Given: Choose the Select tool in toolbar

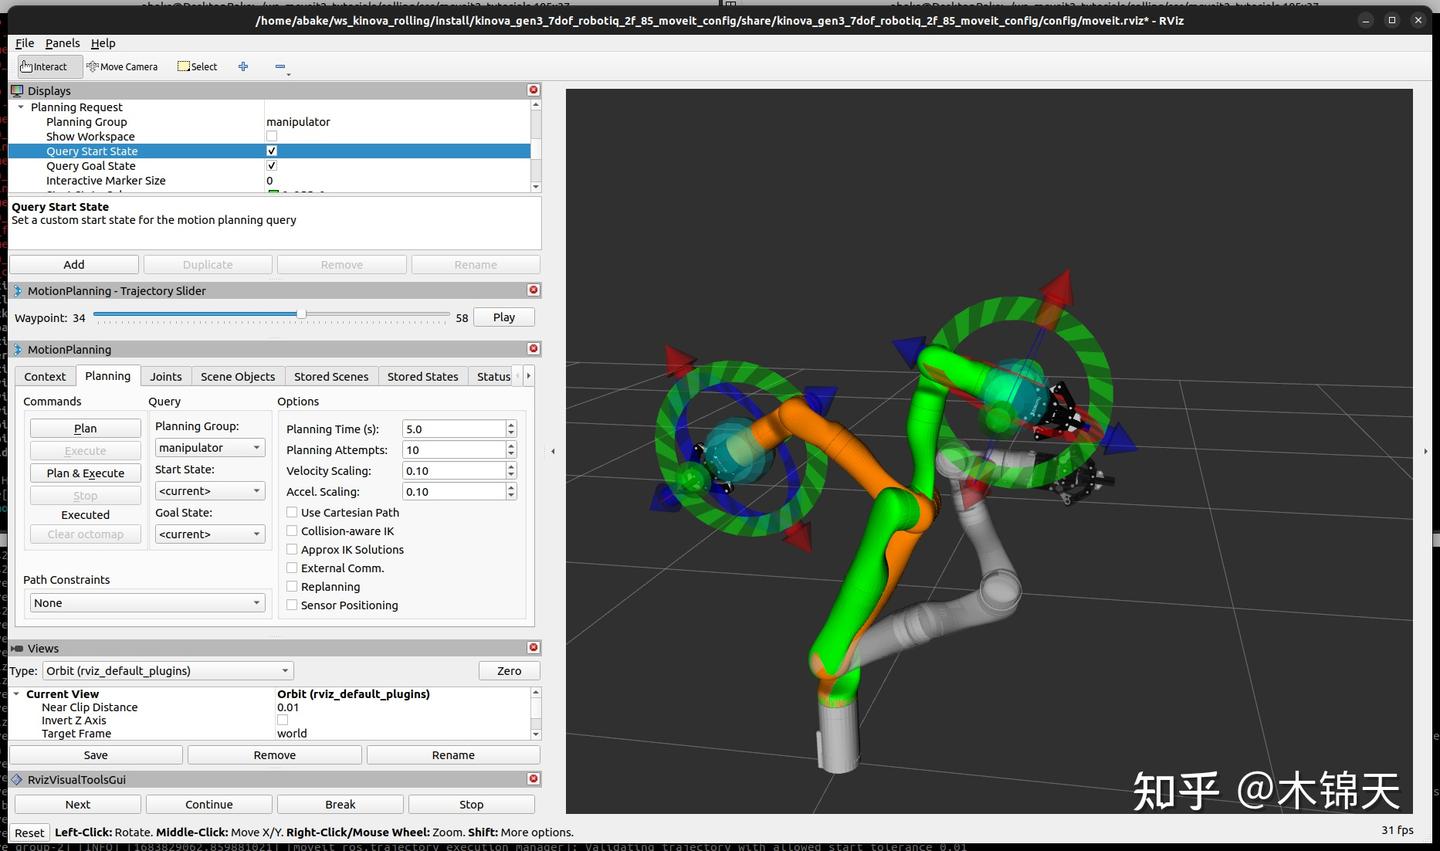Looking at the screenshot, I should click(196, 66).
